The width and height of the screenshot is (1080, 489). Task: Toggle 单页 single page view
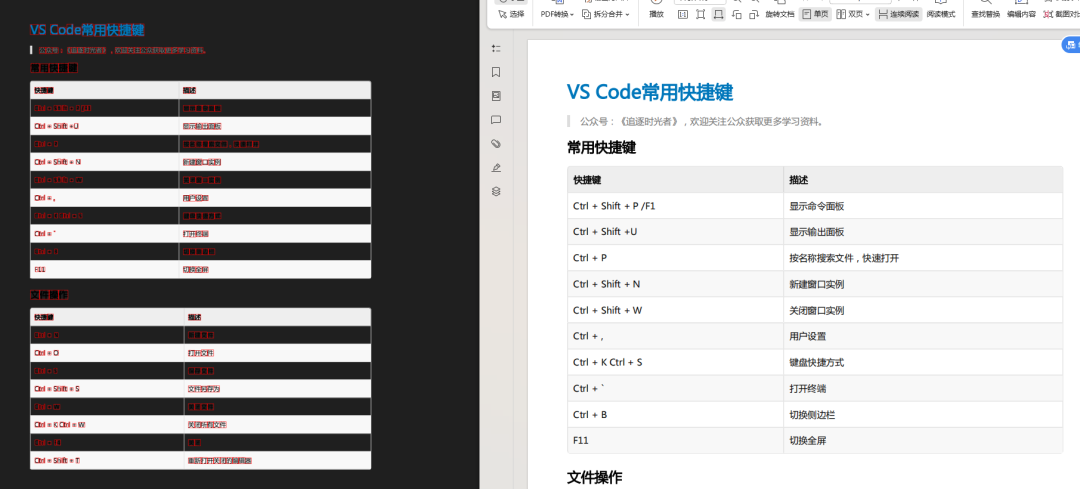point(816,14)
